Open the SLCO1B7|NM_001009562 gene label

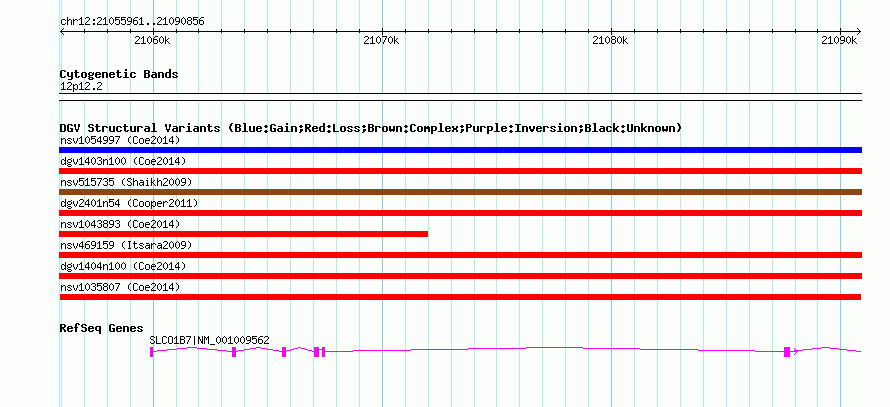[x=209, y=341]
